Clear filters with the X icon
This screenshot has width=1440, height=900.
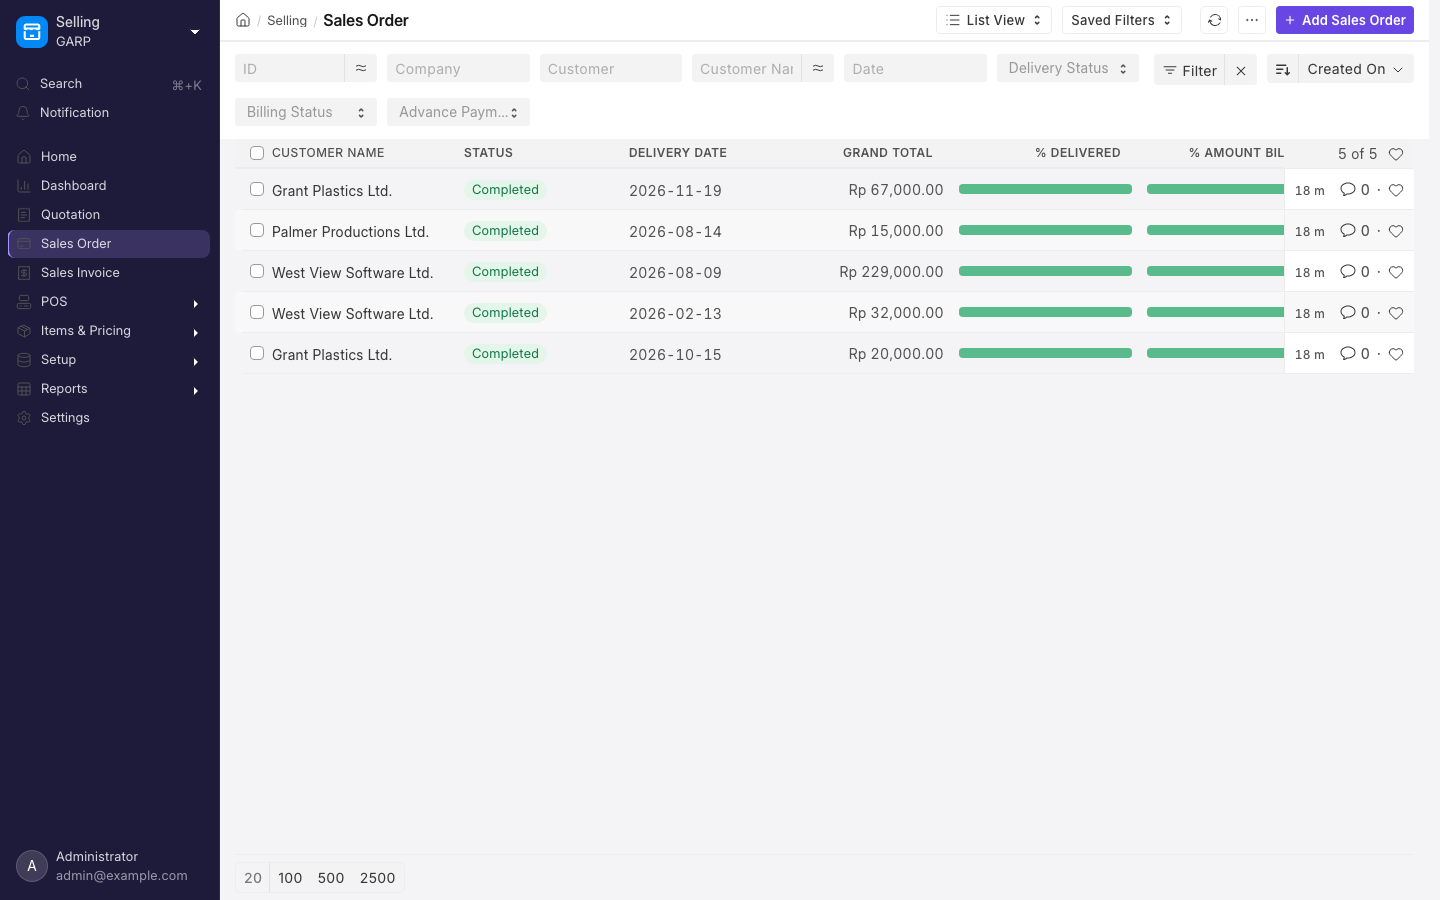click(x=1241, y=70)
